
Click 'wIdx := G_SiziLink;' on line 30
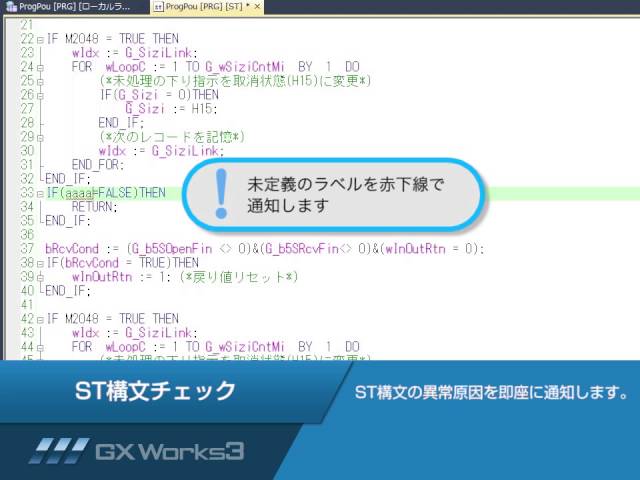click(161, 151)
